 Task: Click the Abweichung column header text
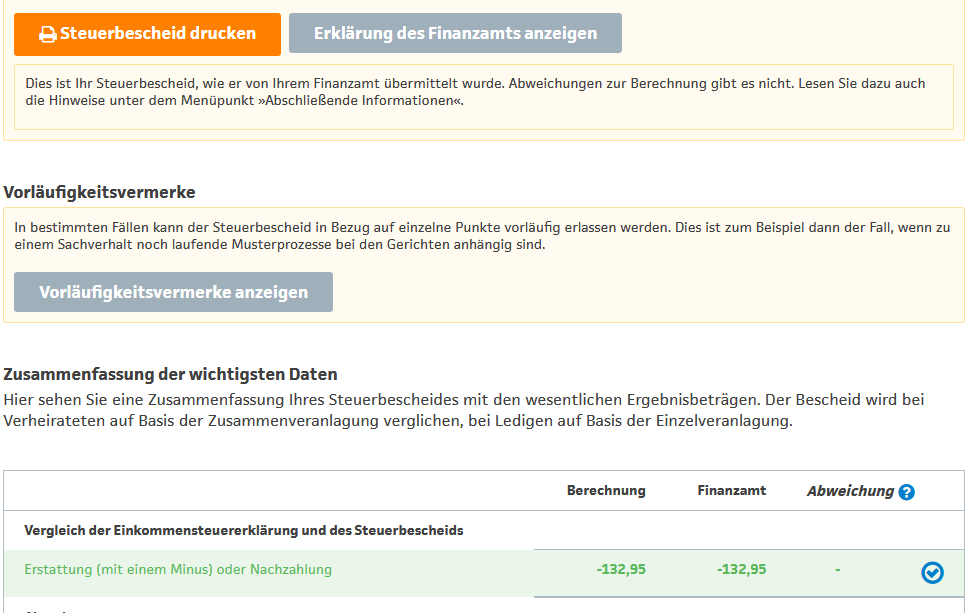[x=849, y=491]
